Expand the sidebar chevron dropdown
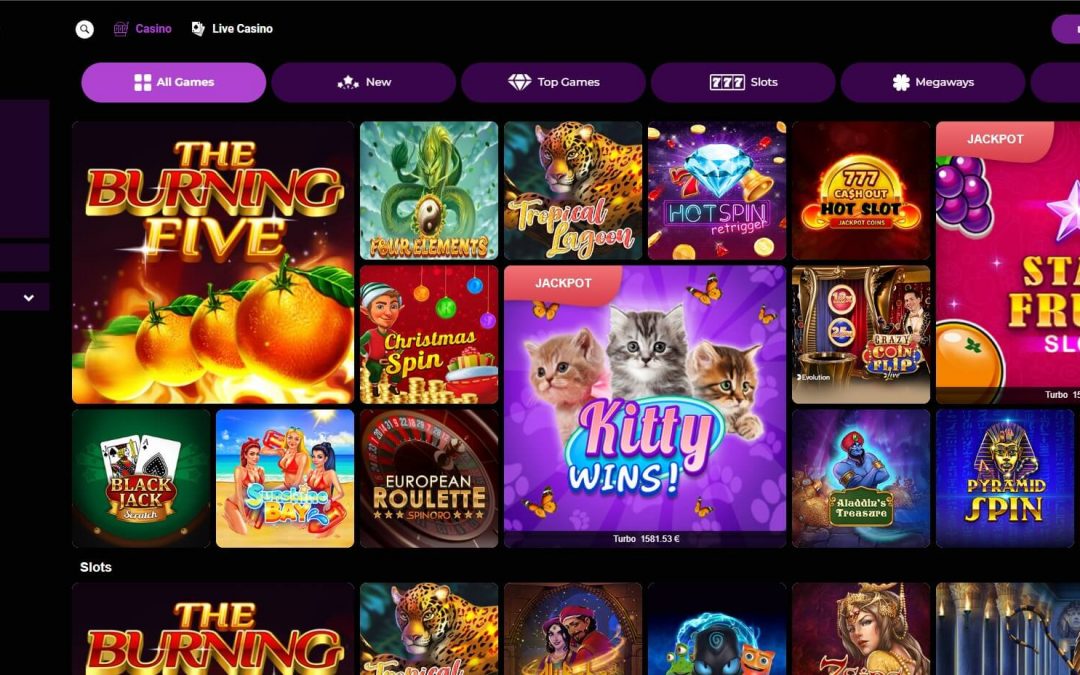This screenshot has width=1080, height=675. tap(29, 298)
